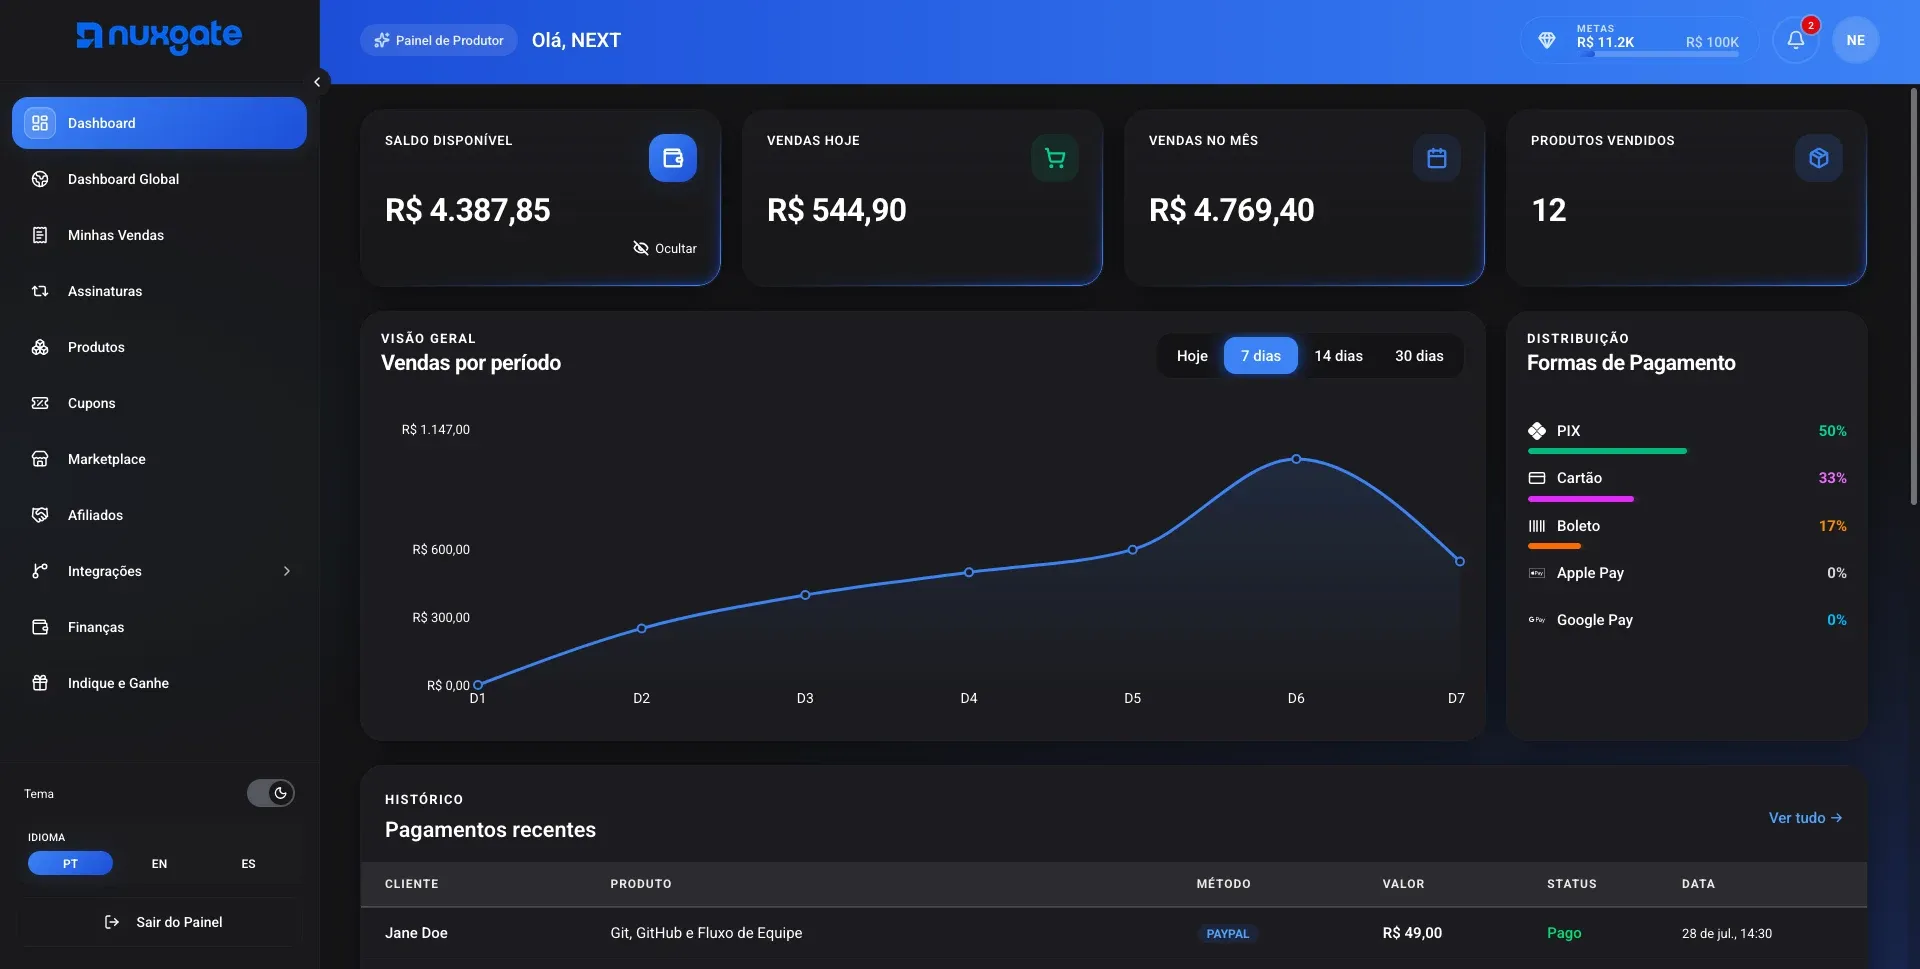Go to Minhas Vendas
This screenshot has width=1920, height=969.
click(x=159, y=235)
